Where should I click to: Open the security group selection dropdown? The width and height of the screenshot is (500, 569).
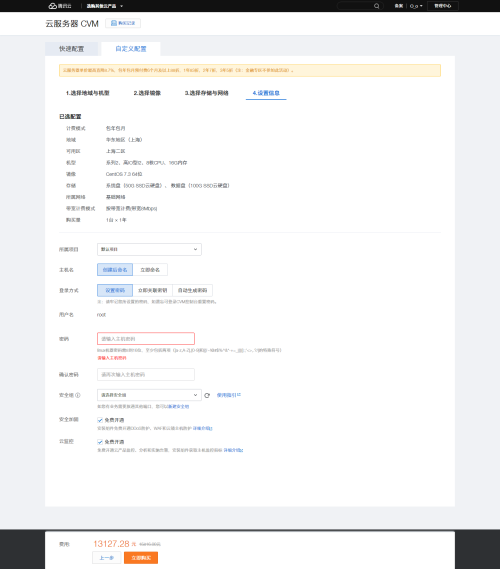(149, 395)
